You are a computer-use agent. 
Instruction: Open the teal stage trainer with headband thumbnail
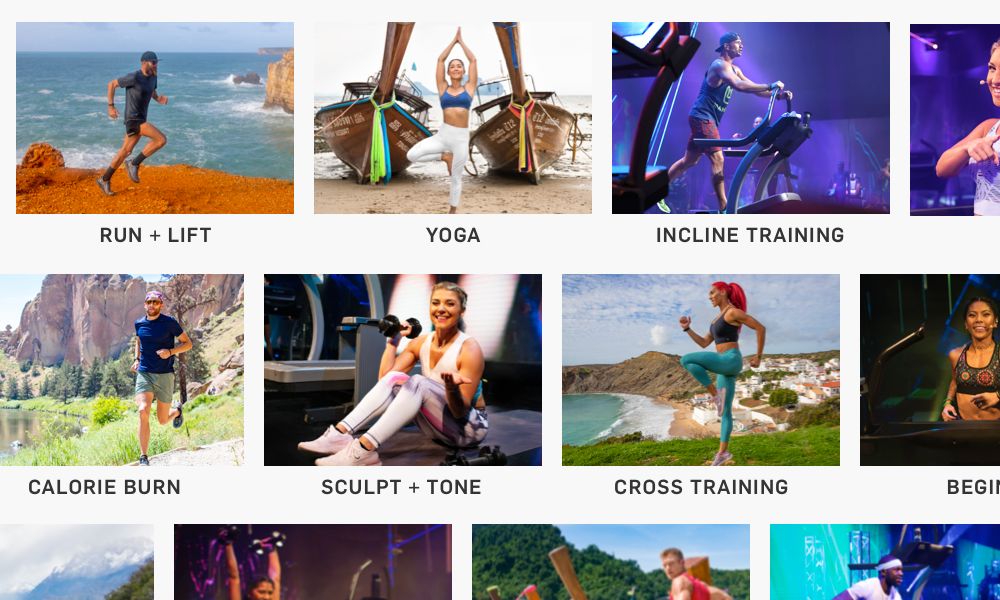click(x=885, y=562)
